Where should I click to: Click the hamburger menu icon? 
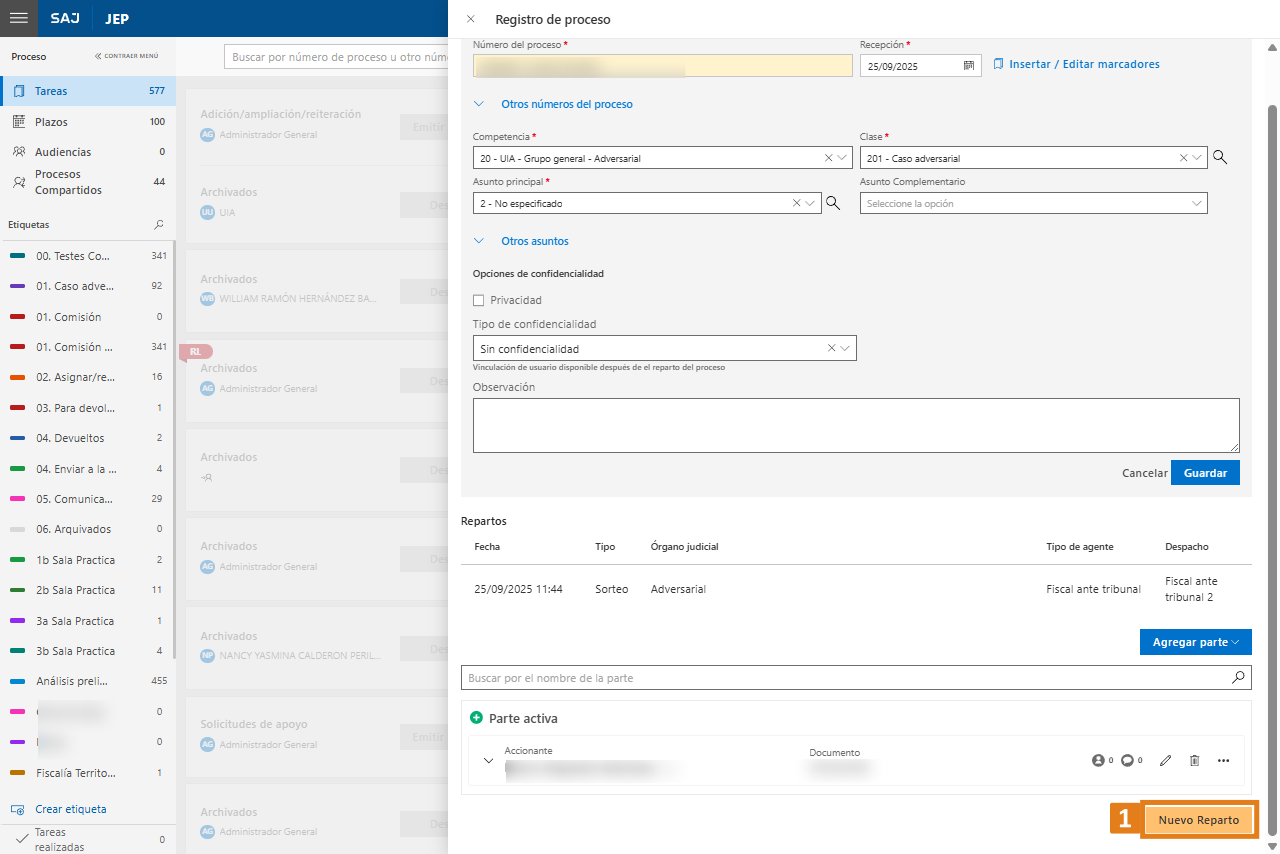[x=18, y=18]
